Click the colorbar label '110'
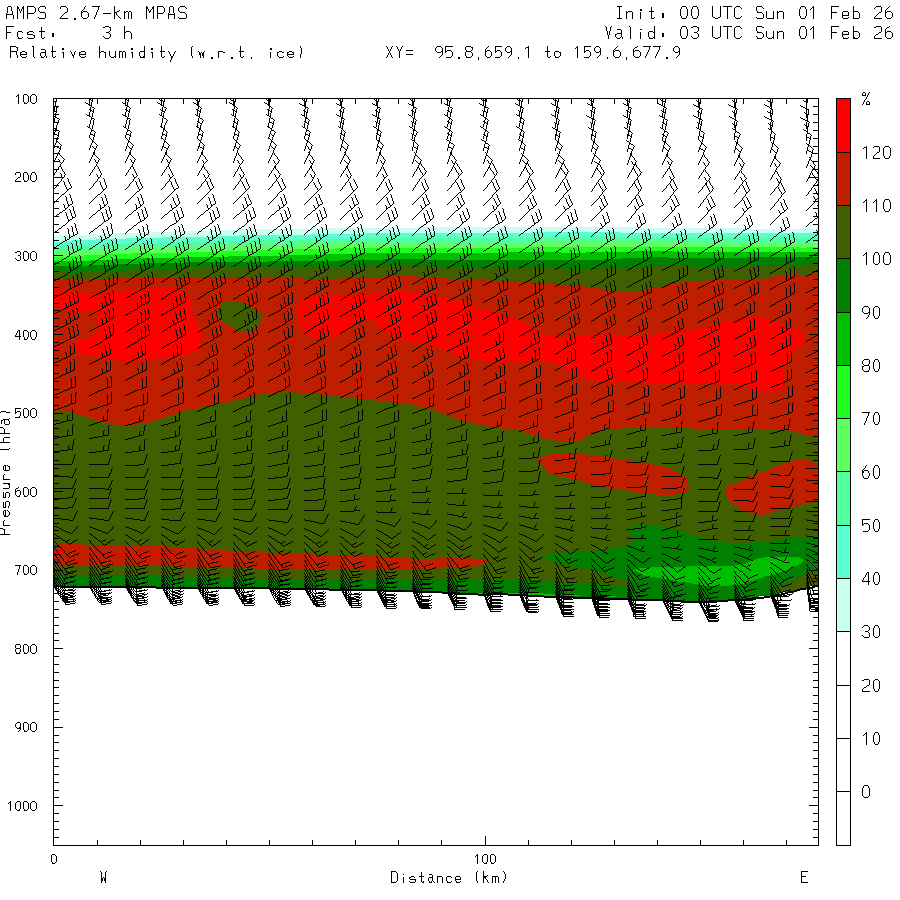 [x=876, y=206]
